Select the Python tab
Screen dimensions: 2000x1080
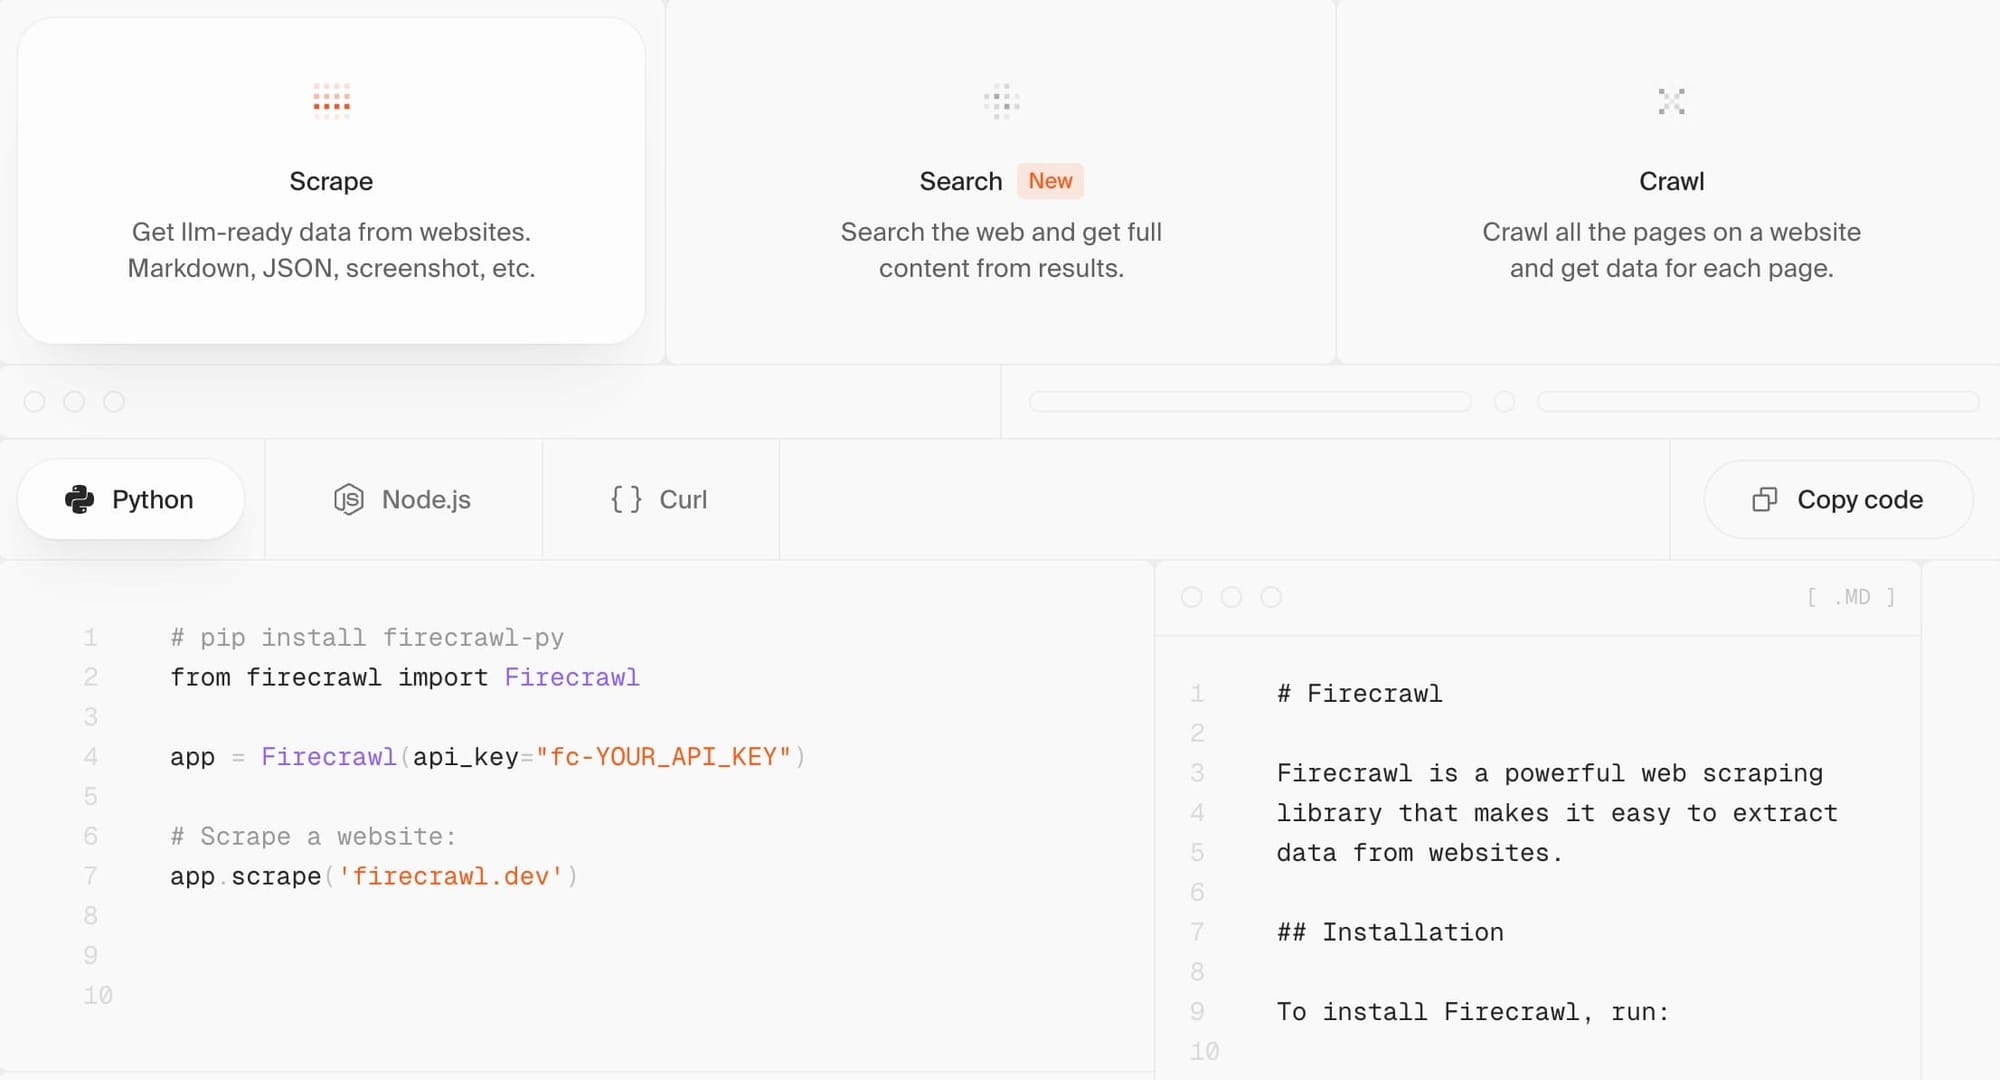(x=131, y=499)
